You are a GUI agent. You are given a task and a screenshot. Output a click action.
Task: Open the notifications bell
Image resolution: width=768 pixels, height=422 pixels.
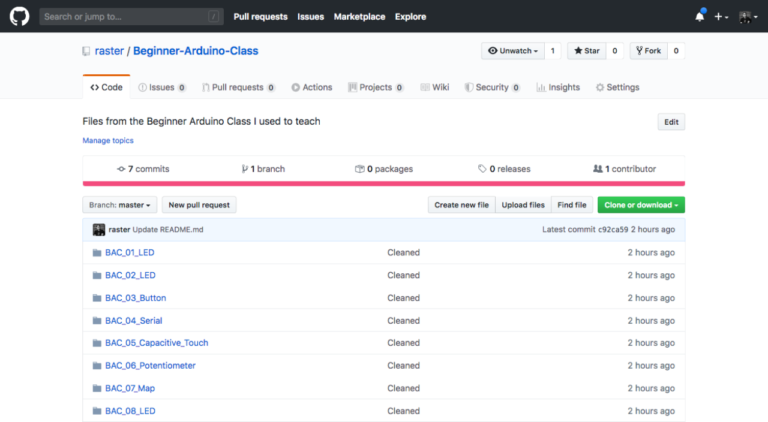[x=699, y=16]
